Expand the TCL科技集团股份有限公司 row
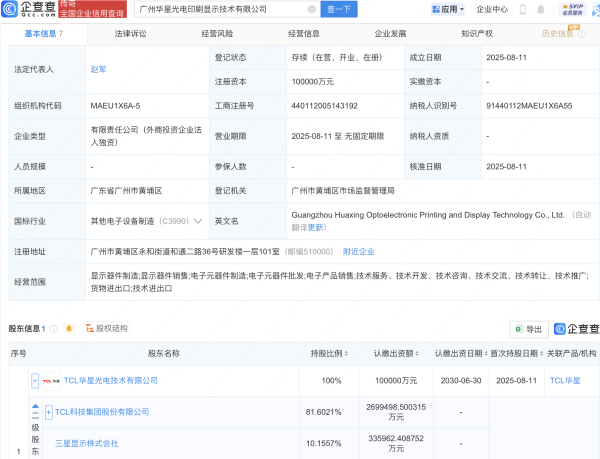600x459 pixels. [x=49, y=412]
